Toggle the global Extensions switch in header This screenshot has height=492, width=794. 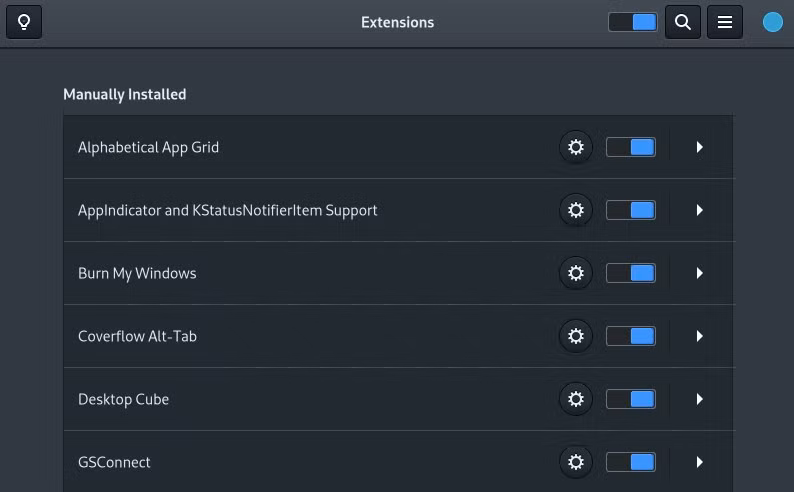pyautogui.click(x=633, y=22)
